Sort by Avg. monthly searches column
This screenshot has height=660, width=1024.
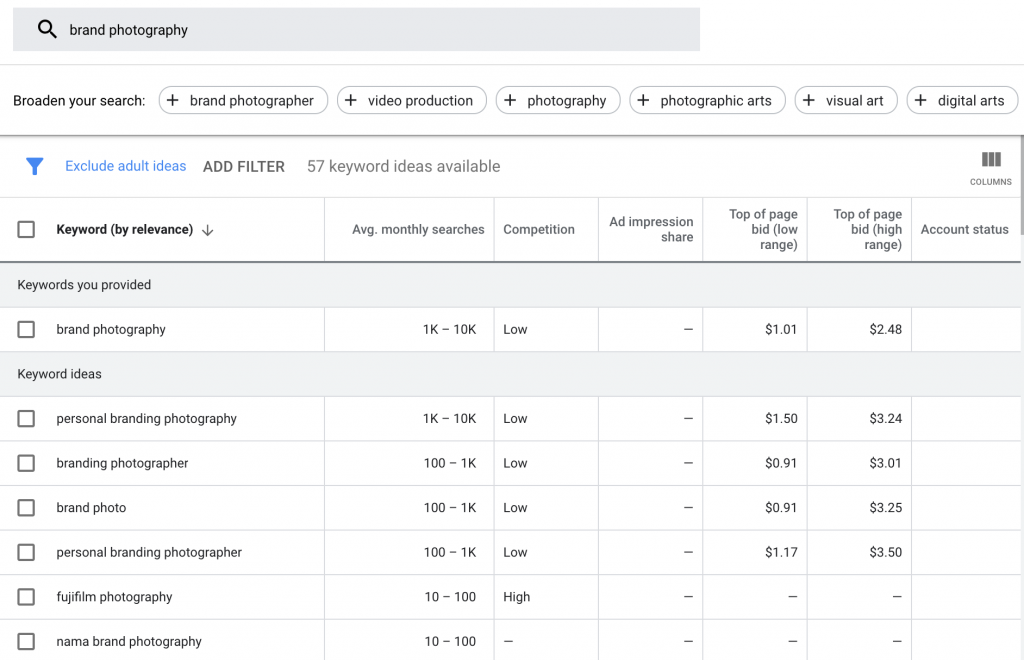point(418,230)
